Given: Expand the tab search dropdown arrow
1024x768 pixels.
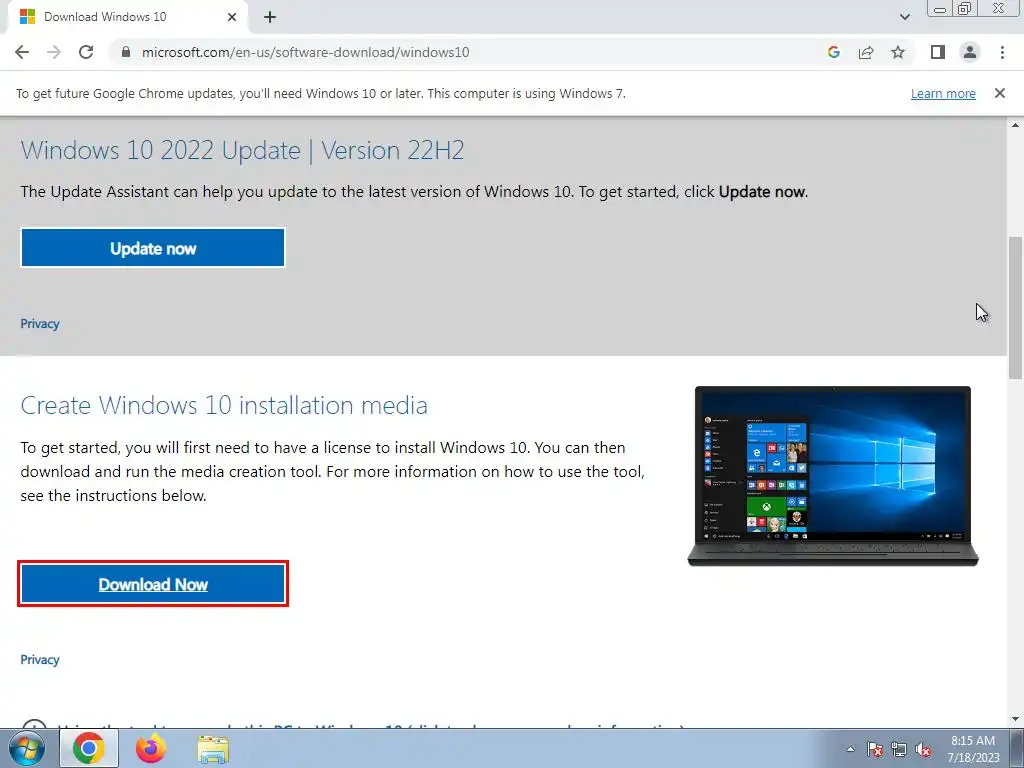Looking at the screenshot, I should [904, 17].
